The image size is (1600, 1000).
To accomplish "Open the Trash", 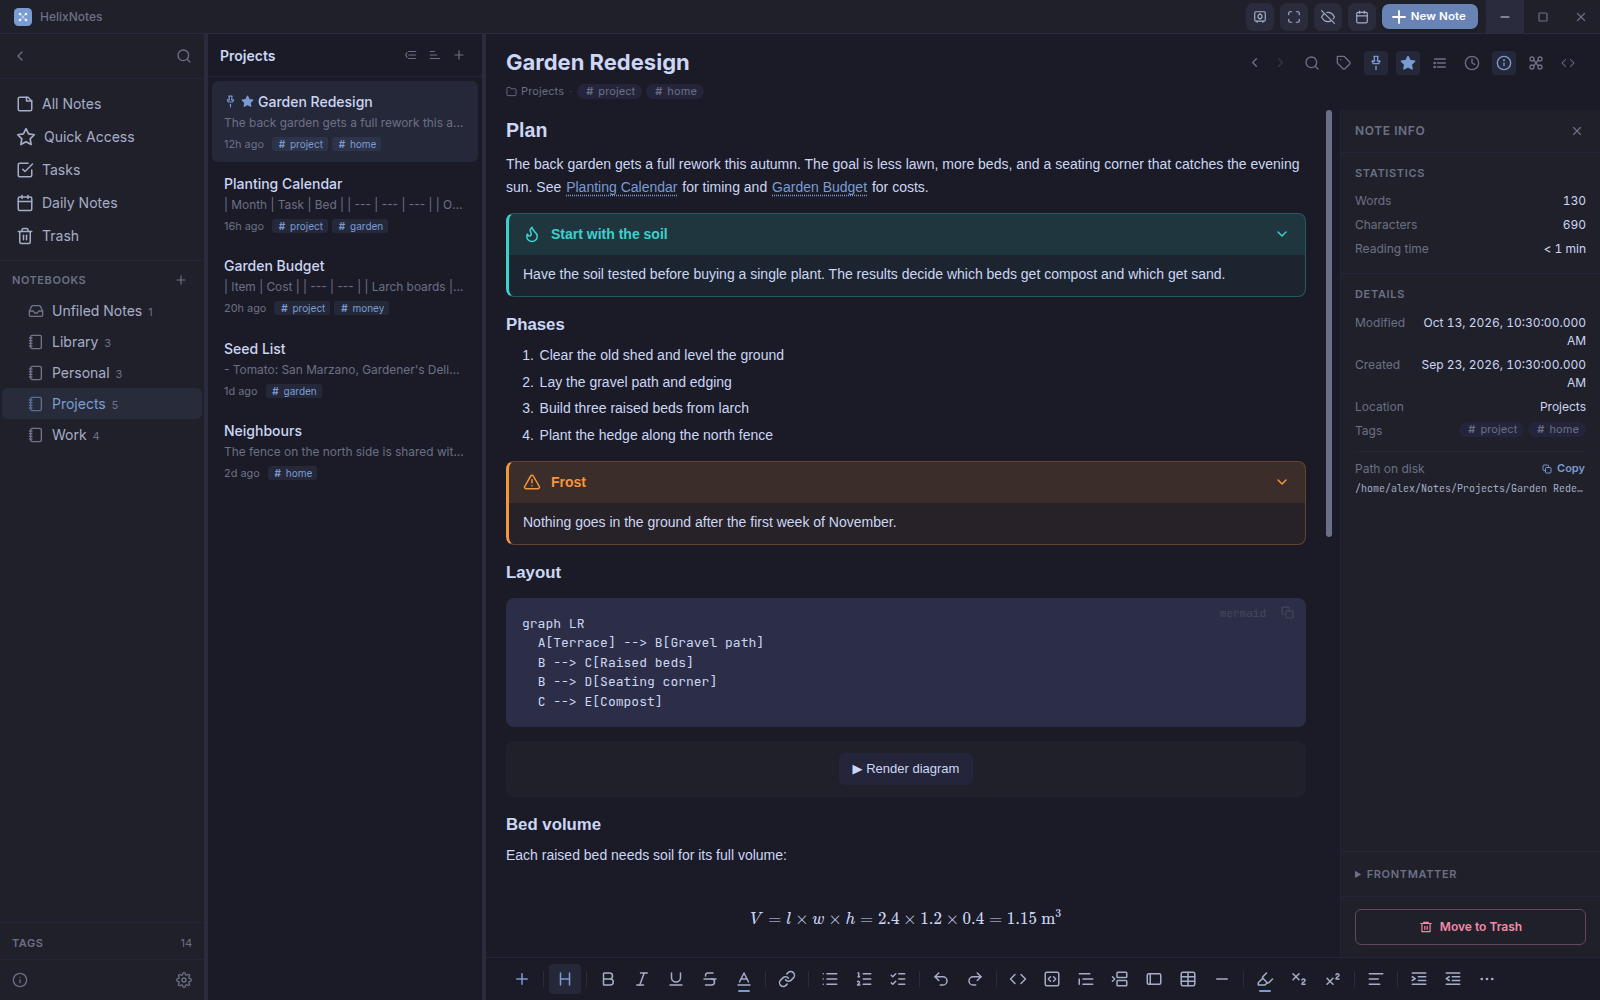I will pyautogui.click(x=101, y=236).
